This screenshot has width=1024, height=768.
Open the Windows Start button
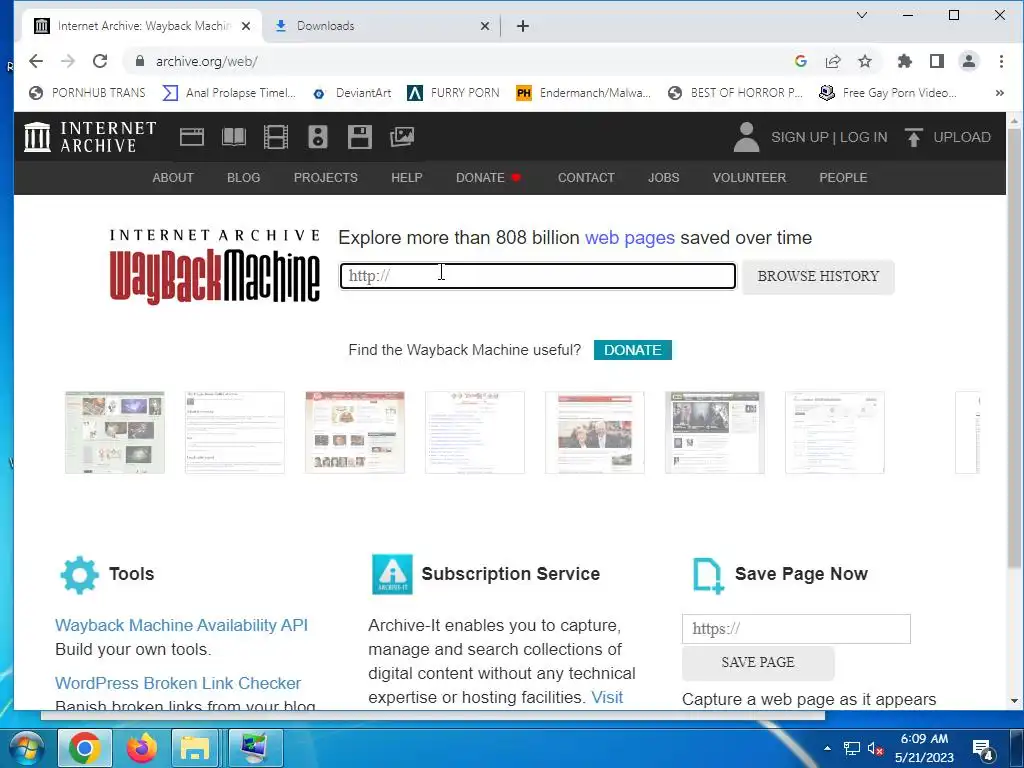26,748
